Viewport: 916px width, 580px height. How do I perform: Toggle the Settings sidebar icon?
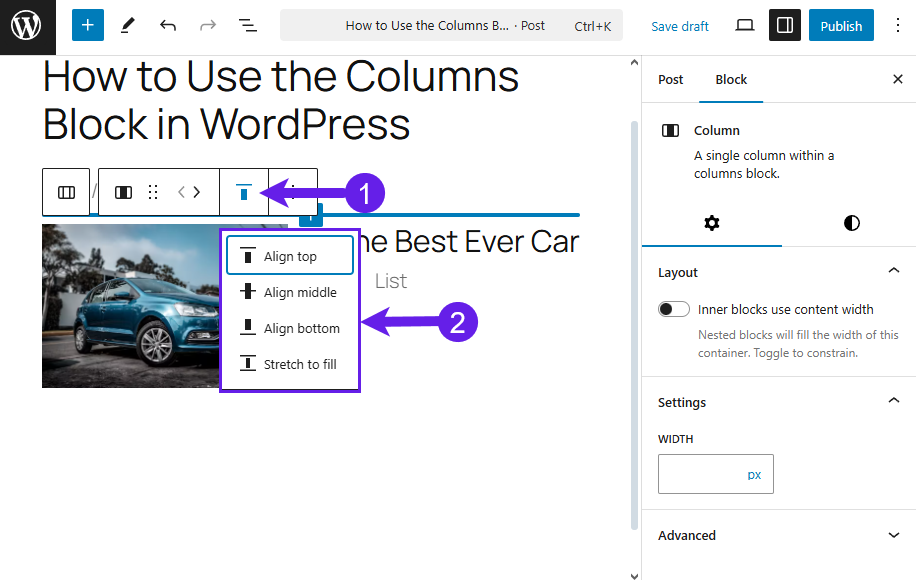pos(785,26)
